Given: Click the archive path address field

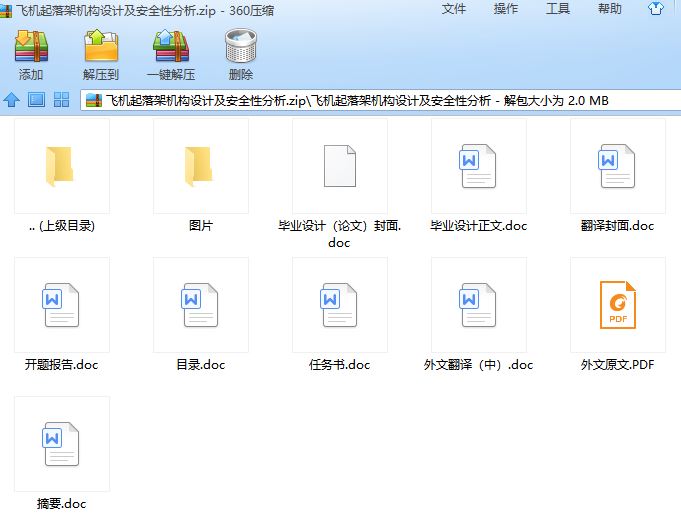Looking at the screenshot, I should tap(380, 100).
